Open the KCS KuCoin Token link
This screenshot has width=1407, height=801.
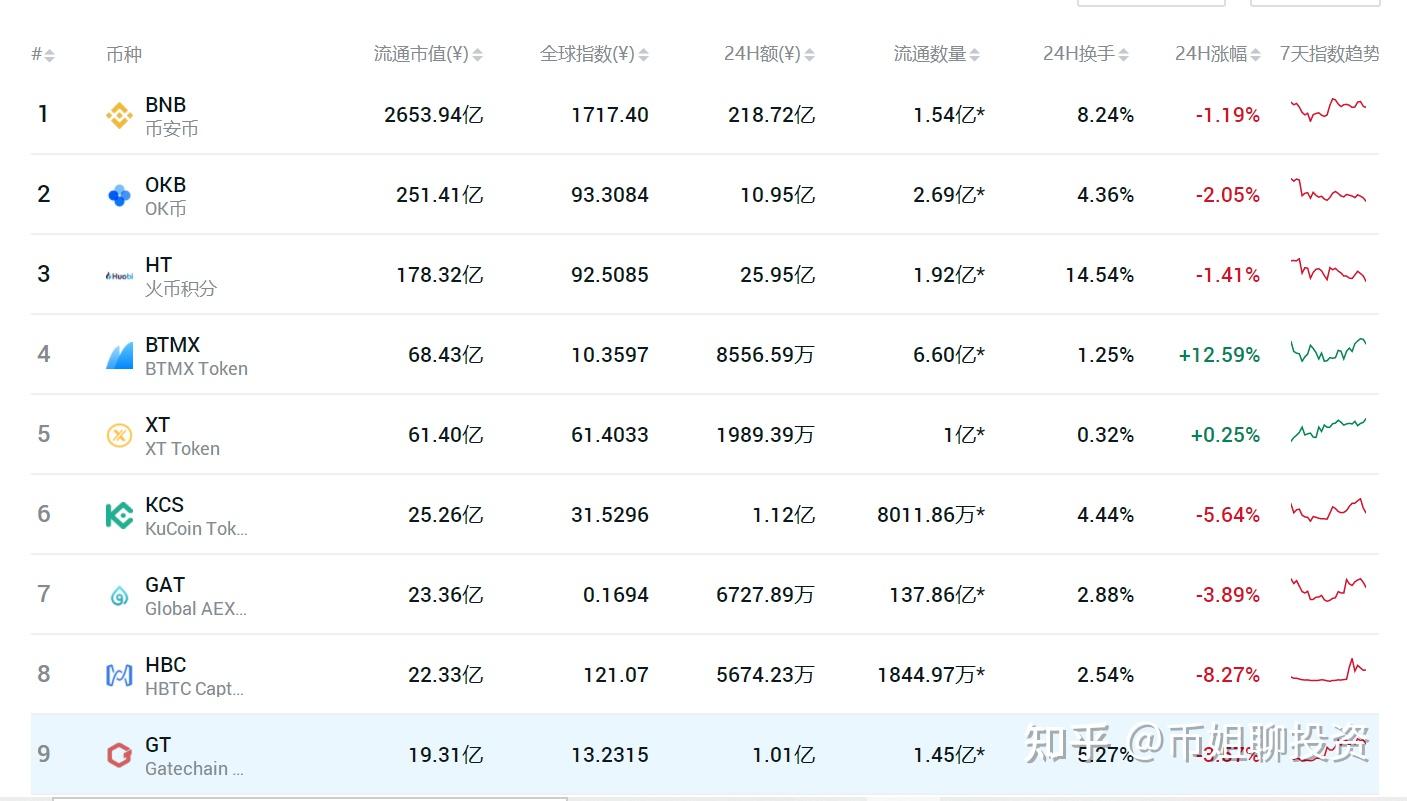pyautogui.click(x=196, y=516)
